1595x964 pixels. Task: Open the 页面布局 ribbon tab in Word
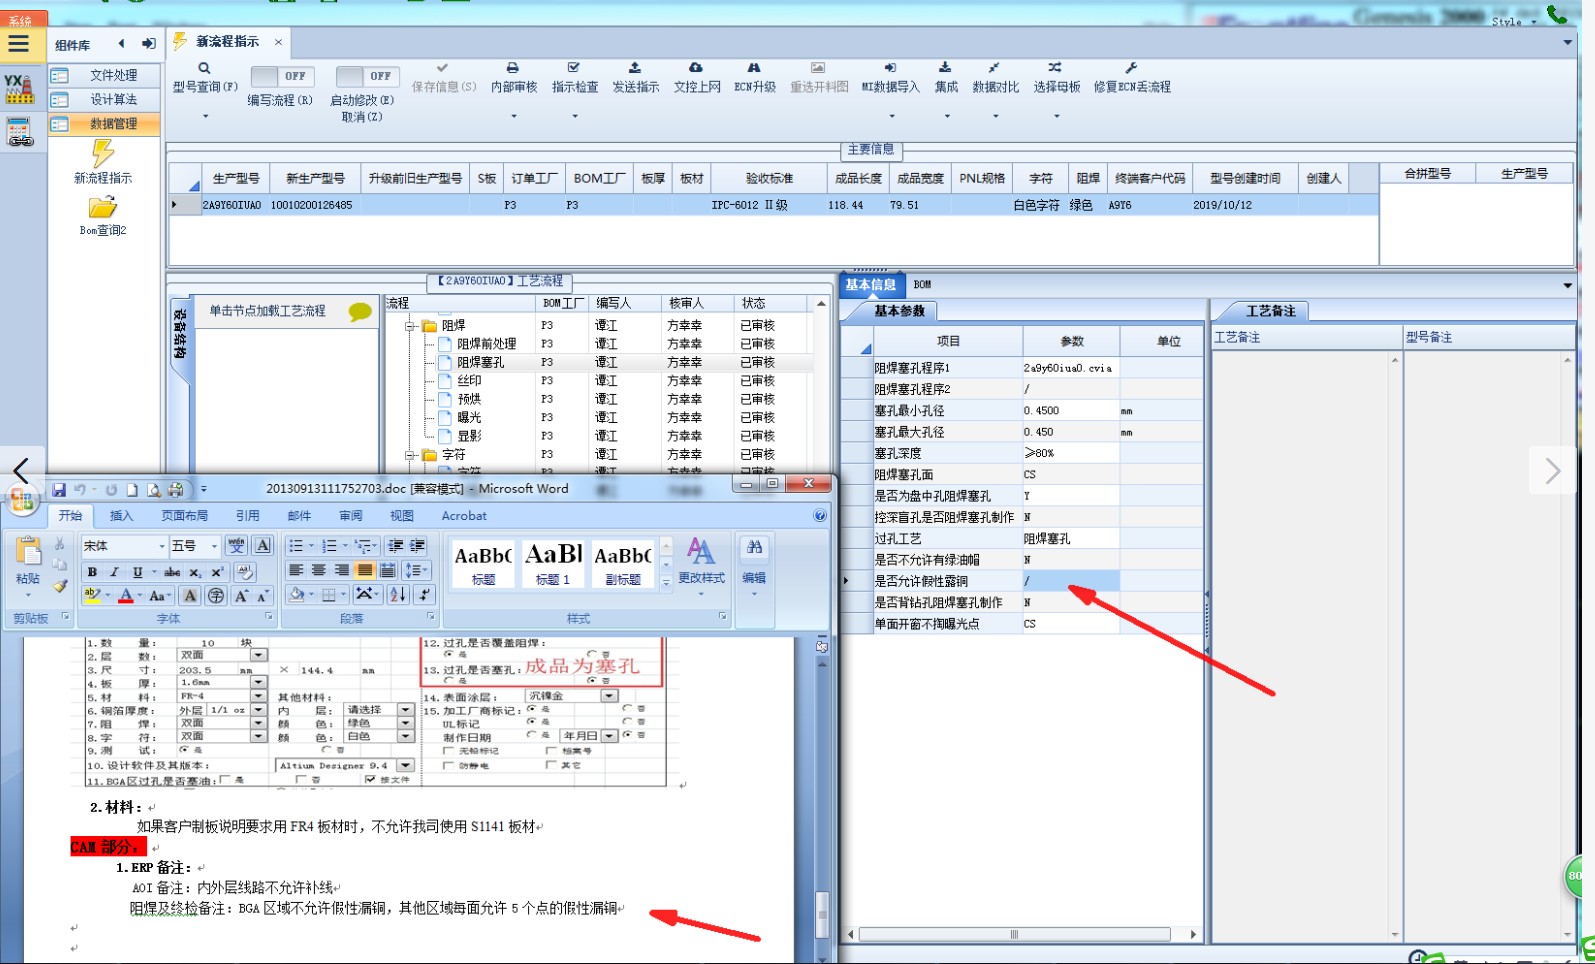point(185,516)
